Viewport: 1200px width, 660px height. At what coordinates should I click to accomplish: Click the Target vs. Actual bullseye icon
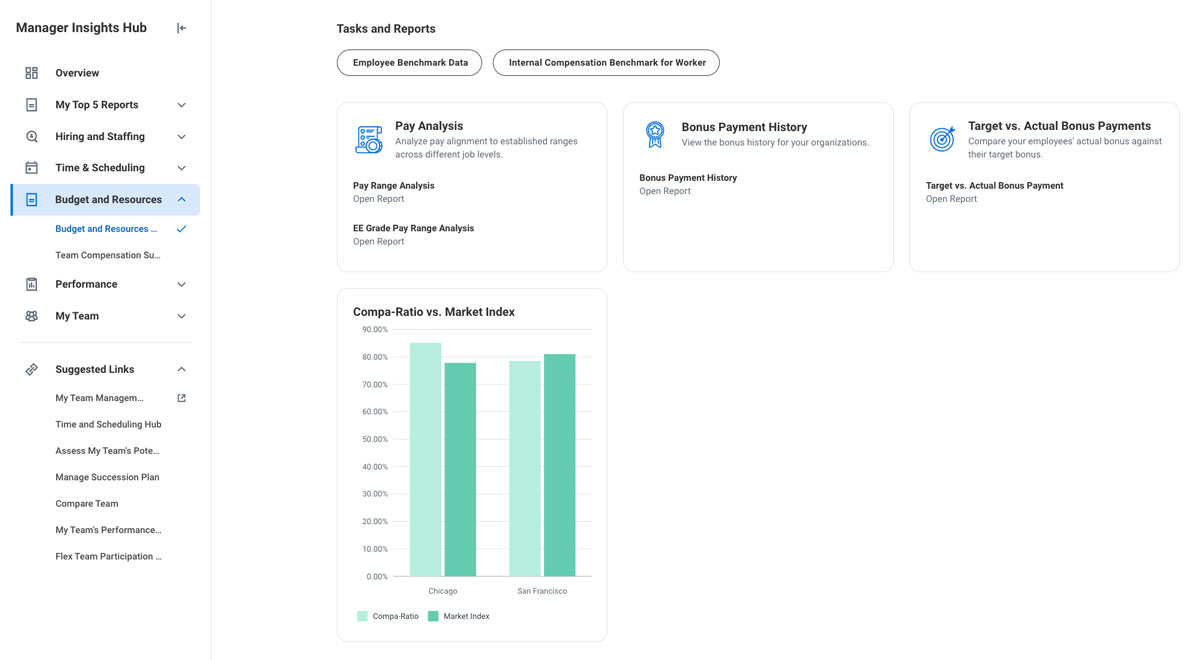(x=942, y=139)
